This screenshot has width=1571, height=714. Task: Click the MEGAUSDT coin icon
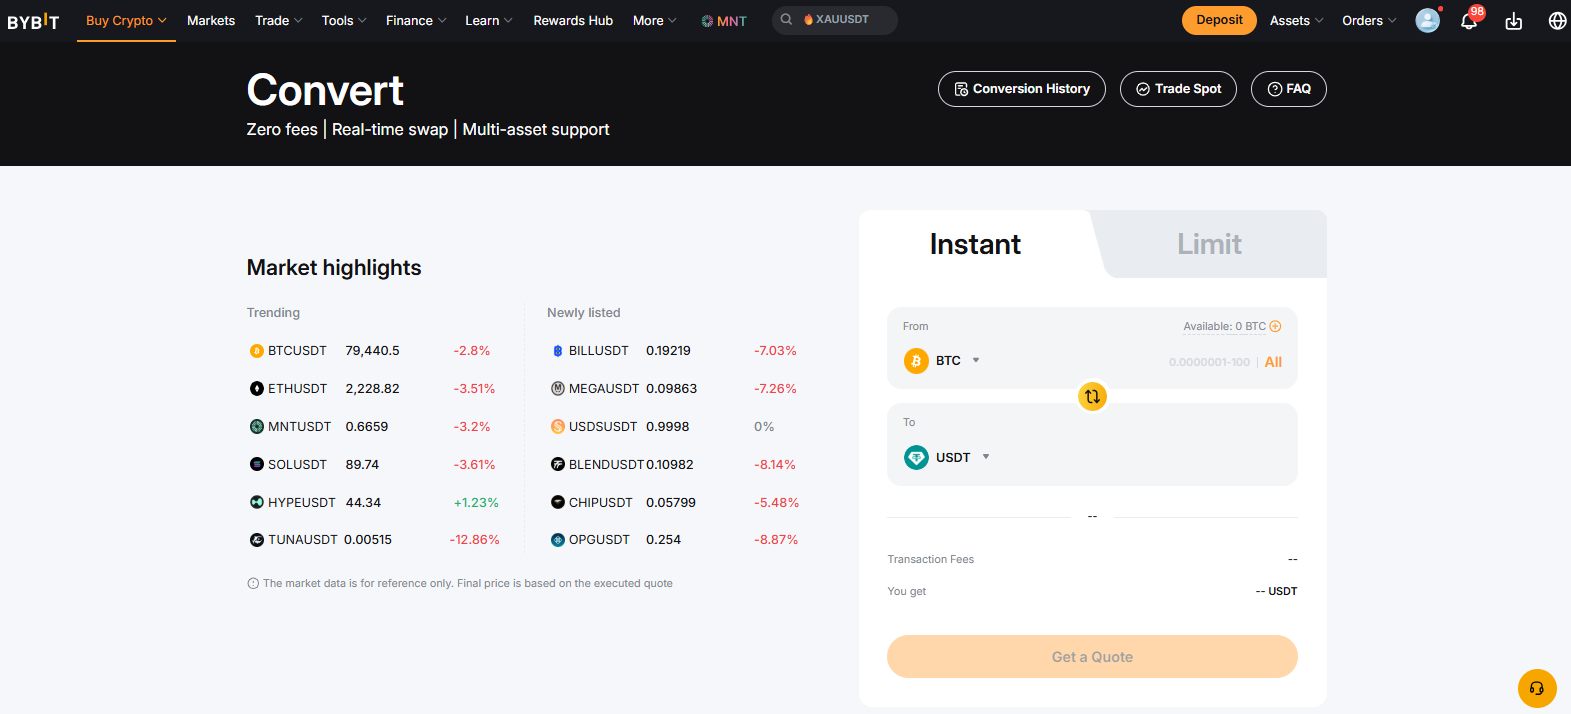pyautogui.click(x=558, y=389)
